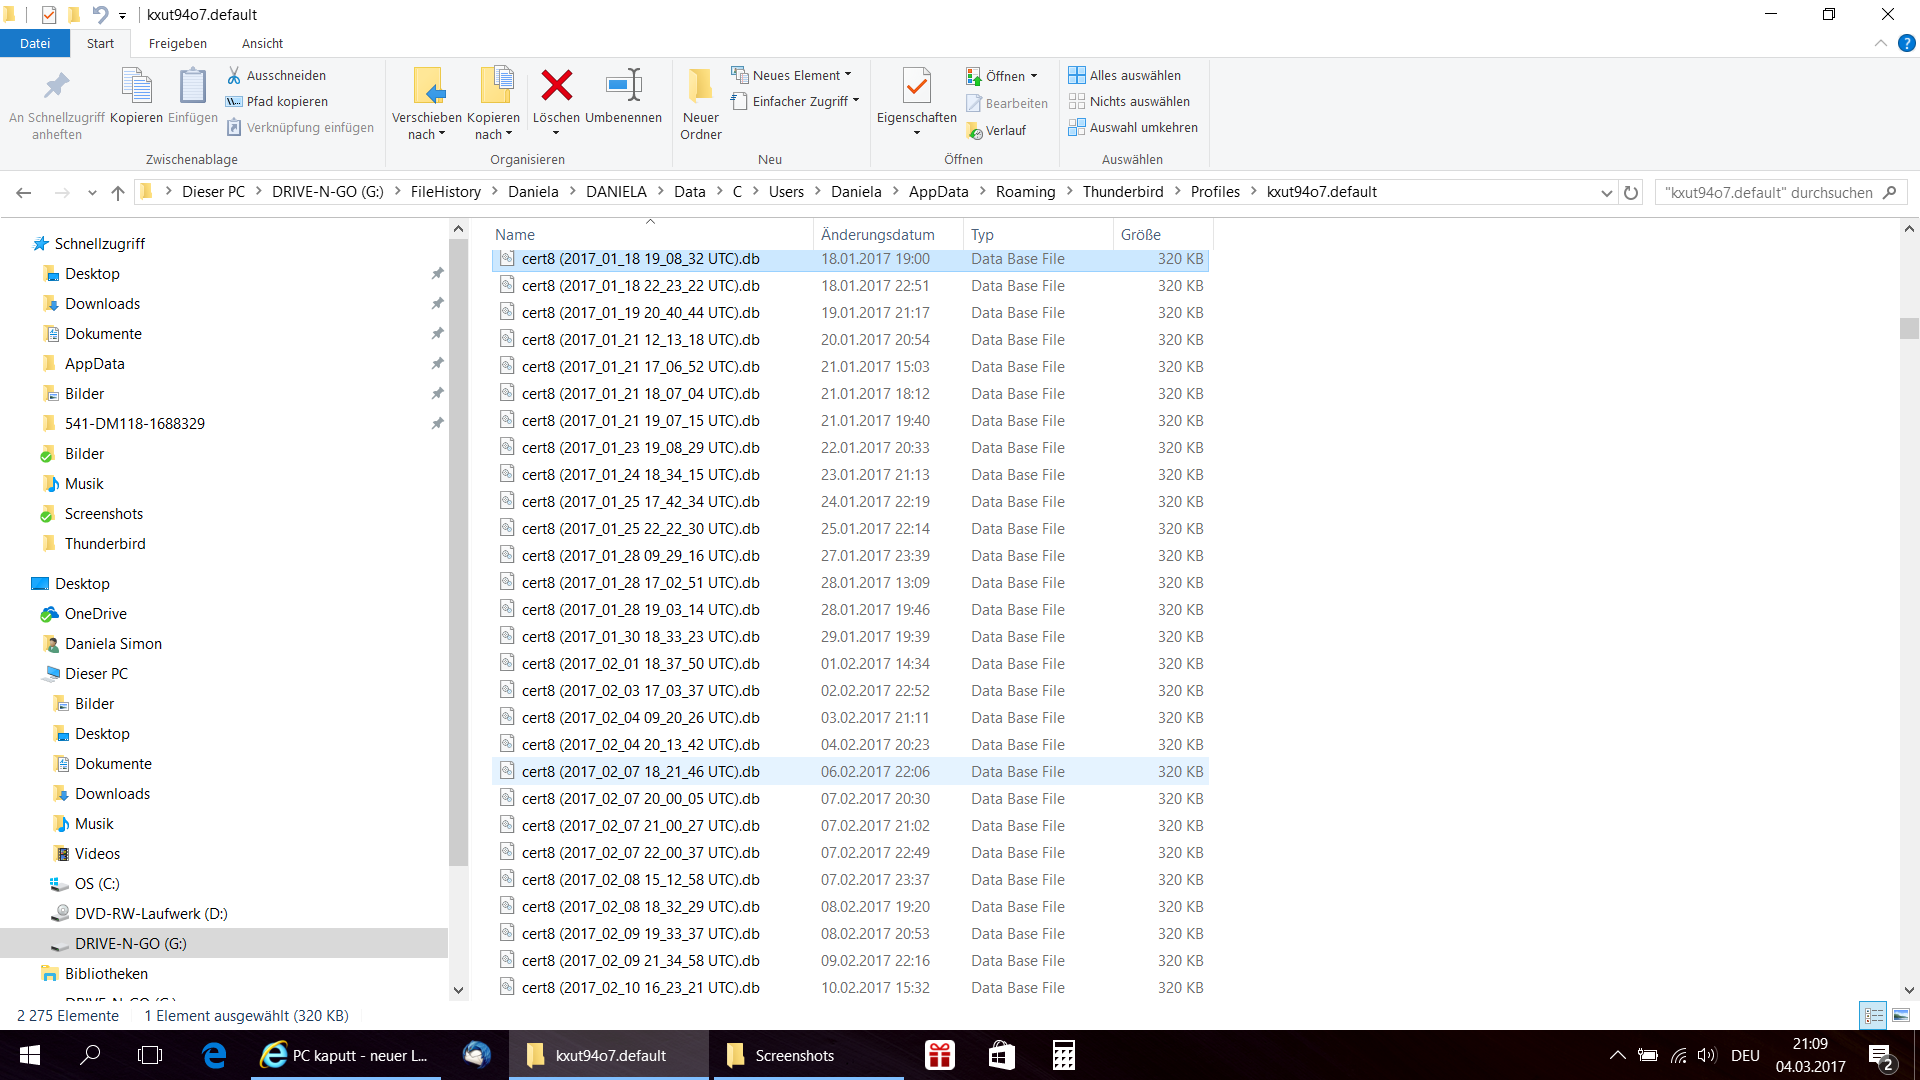This screenshot has height=1080, width=1920.
Task: Click the Umbenennen rename icon
Action: (623, 86)
